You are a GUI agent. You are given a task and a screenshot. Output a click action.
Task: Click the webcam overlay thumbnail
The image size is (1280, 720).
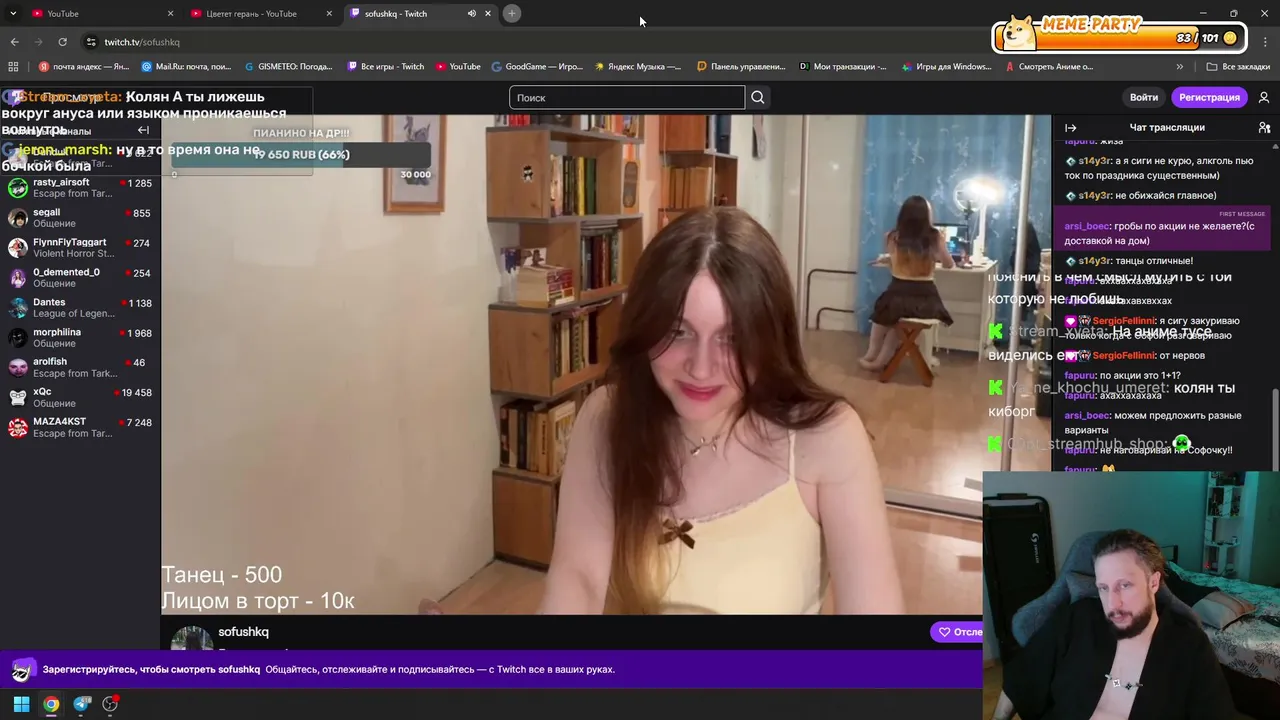pos(1131,595)
